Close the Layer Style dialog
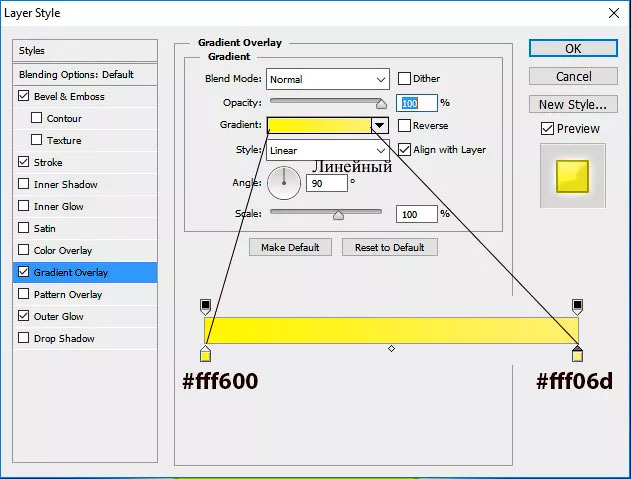The image size is (631, 479). pyautogui.click(x=614, y=13)
